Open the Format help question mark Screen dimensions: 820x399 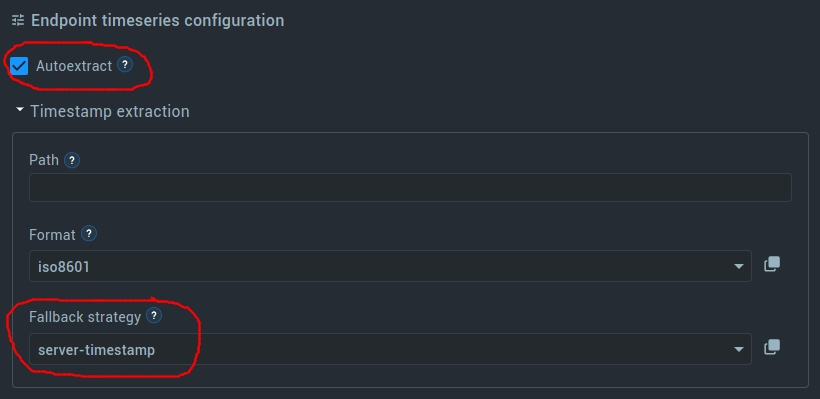(x=89, y=234)
